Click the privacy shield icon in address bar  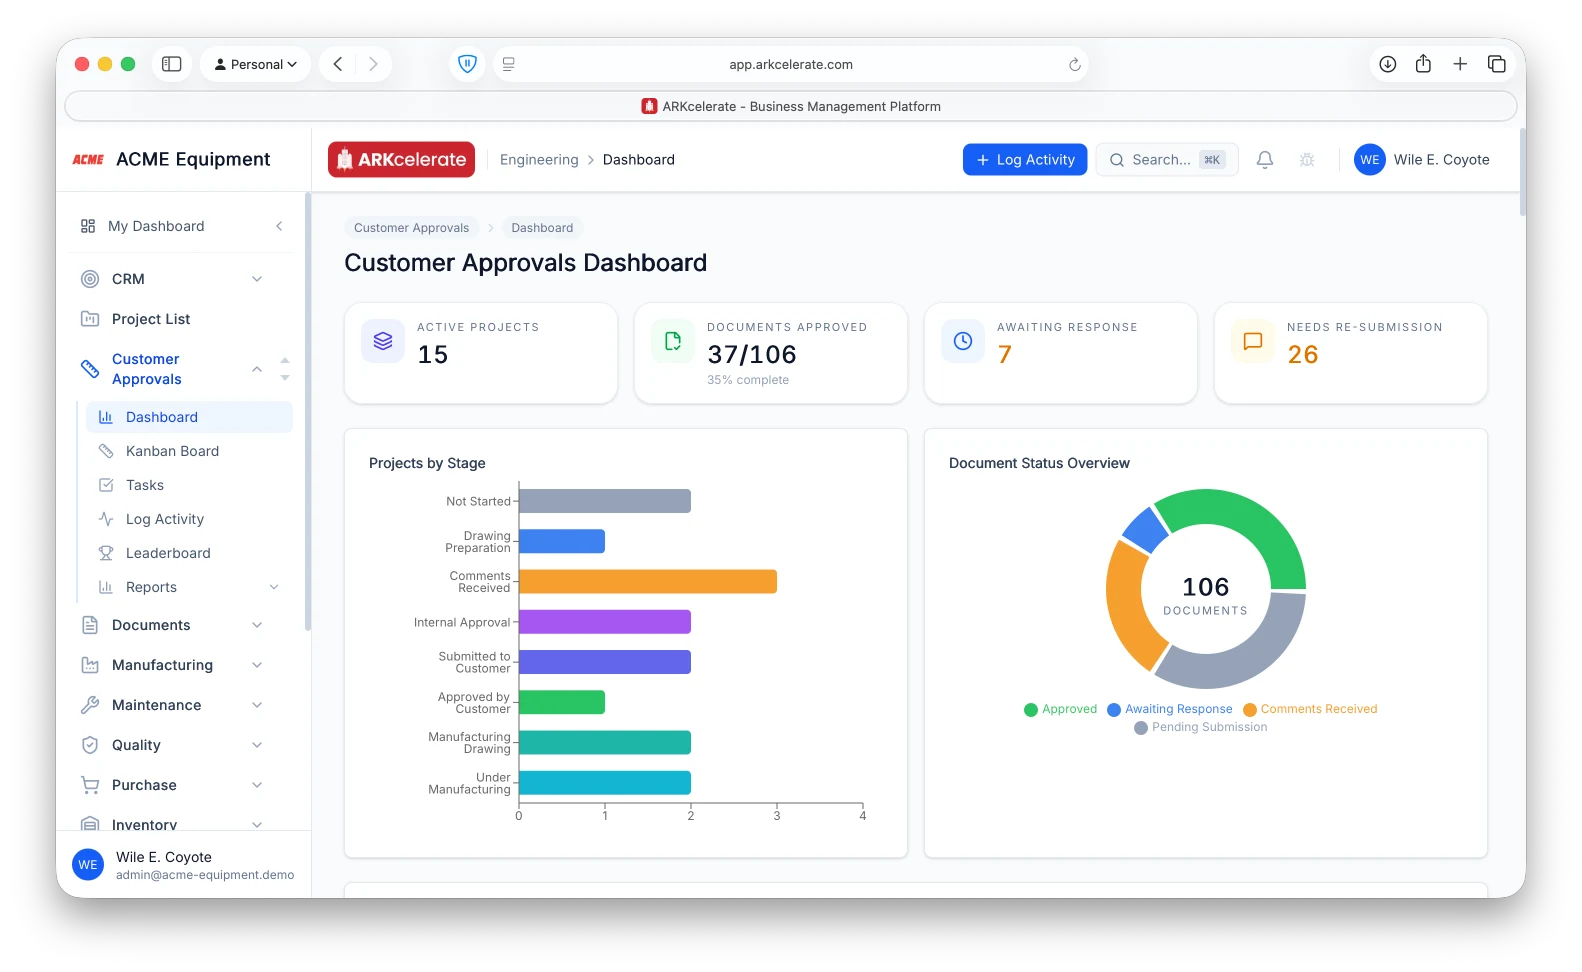point(467,64)
